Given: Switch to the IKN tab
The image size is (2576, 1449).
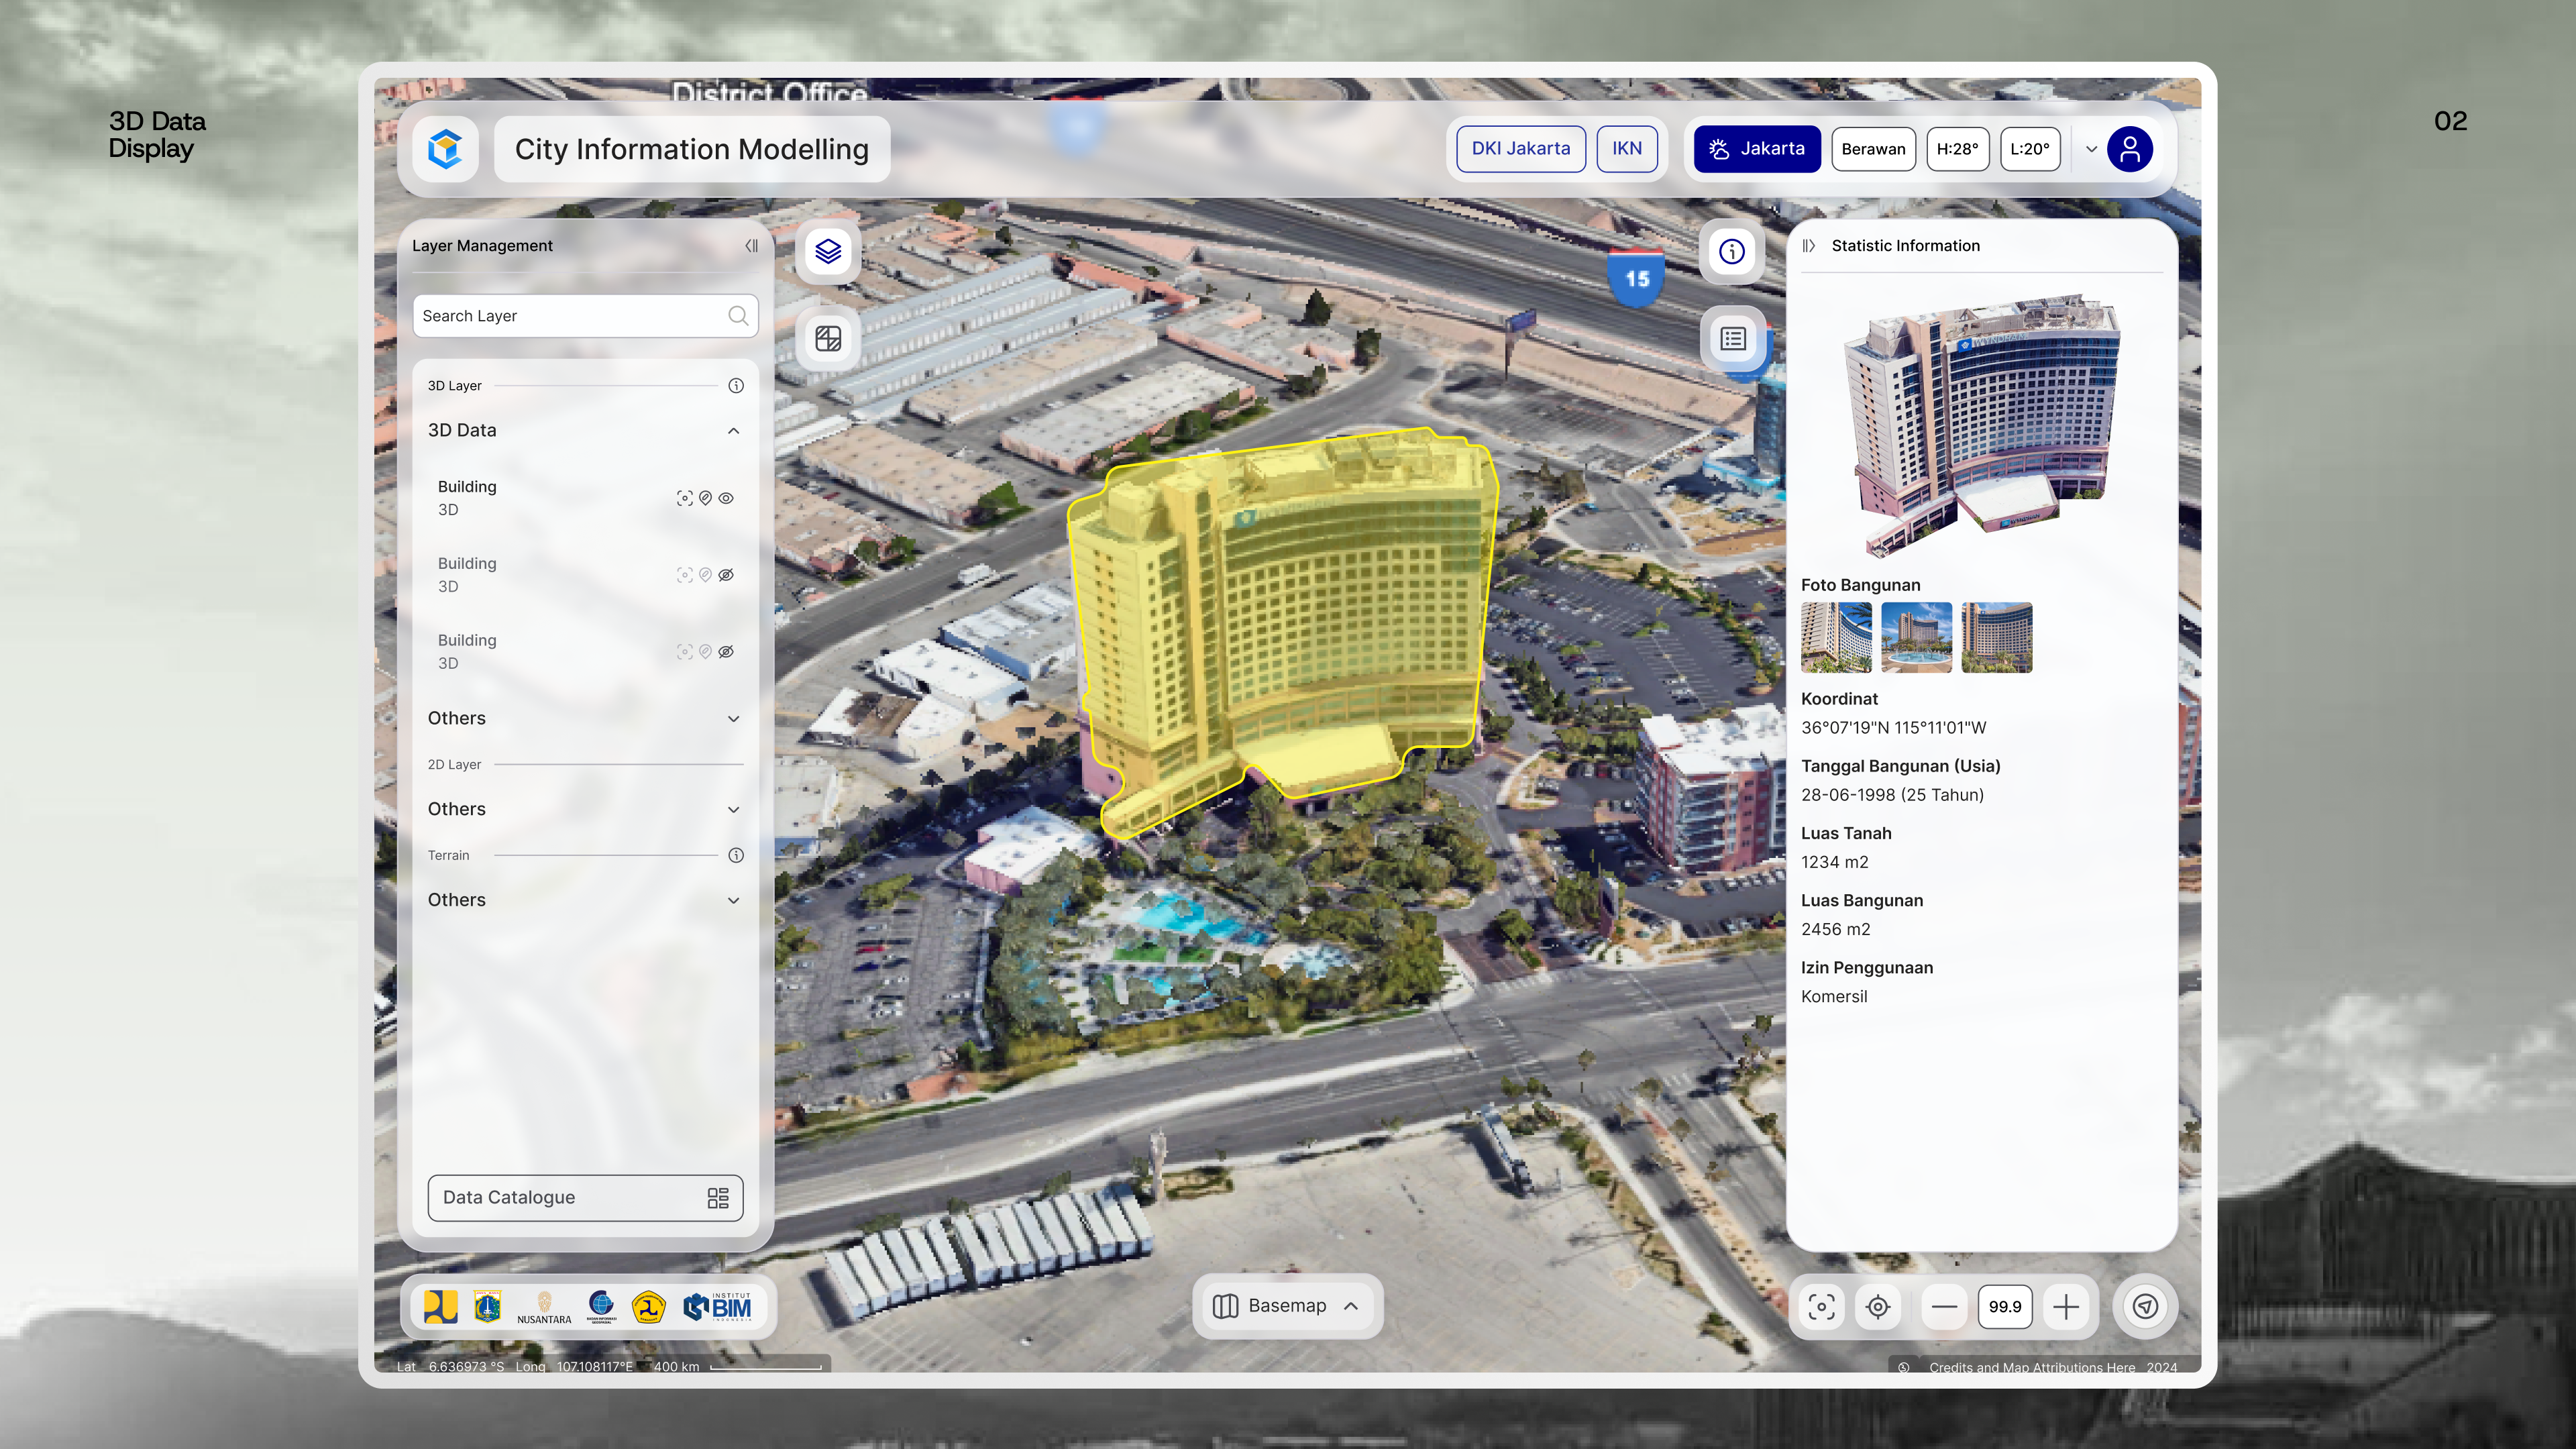Looking at the screenshot, I should (x=1626, y=149).
